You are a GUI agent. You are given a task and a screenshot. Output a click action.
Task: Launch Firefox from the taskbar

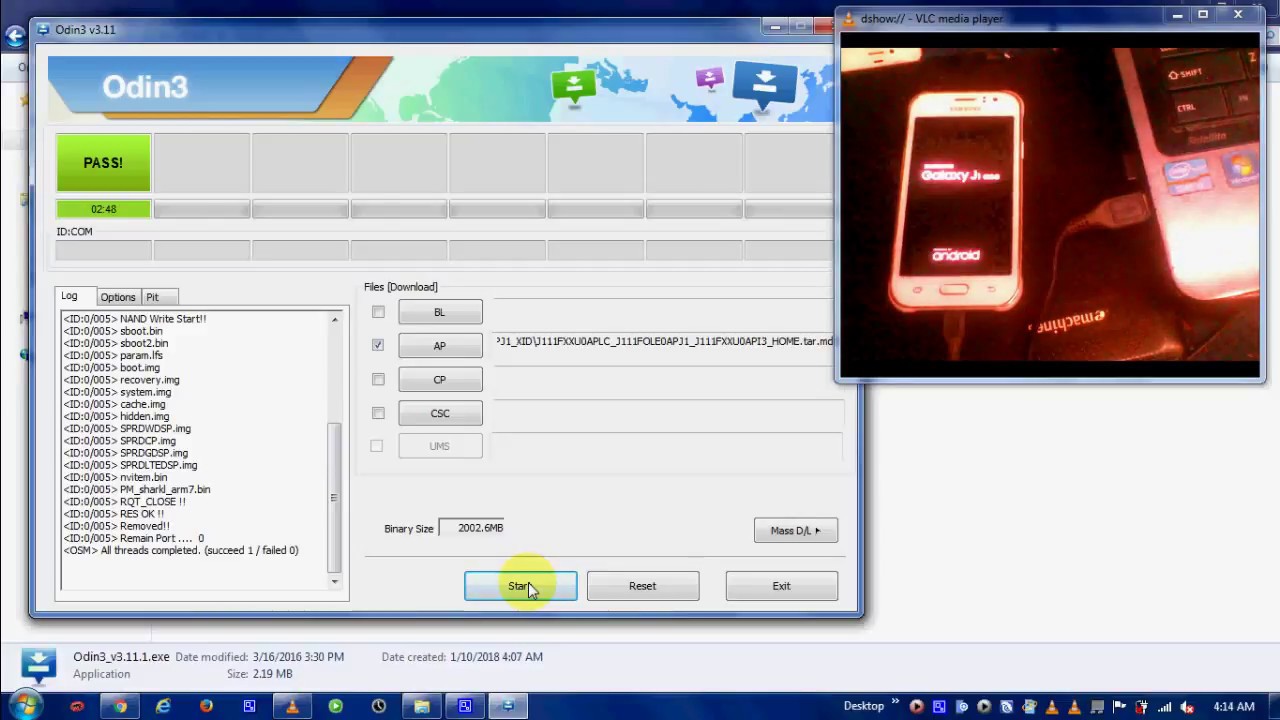click(x=206, y=706)
